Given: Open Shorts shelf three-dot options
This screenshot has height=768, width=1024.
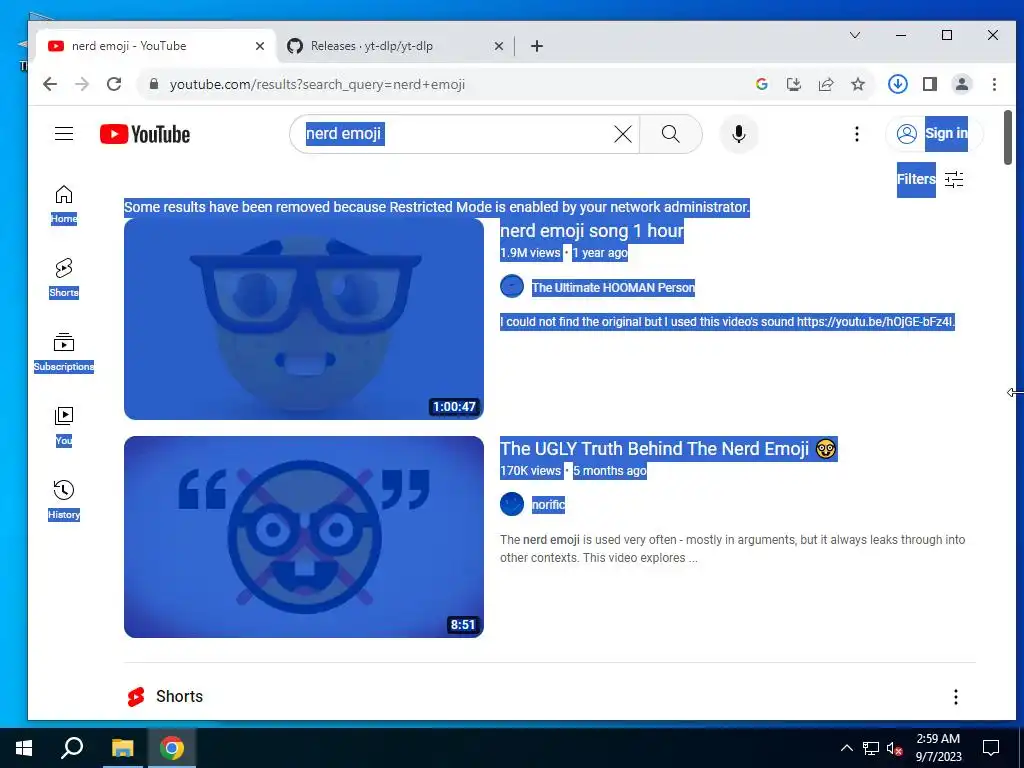Looking at the screenshot, I should [955, 697].
